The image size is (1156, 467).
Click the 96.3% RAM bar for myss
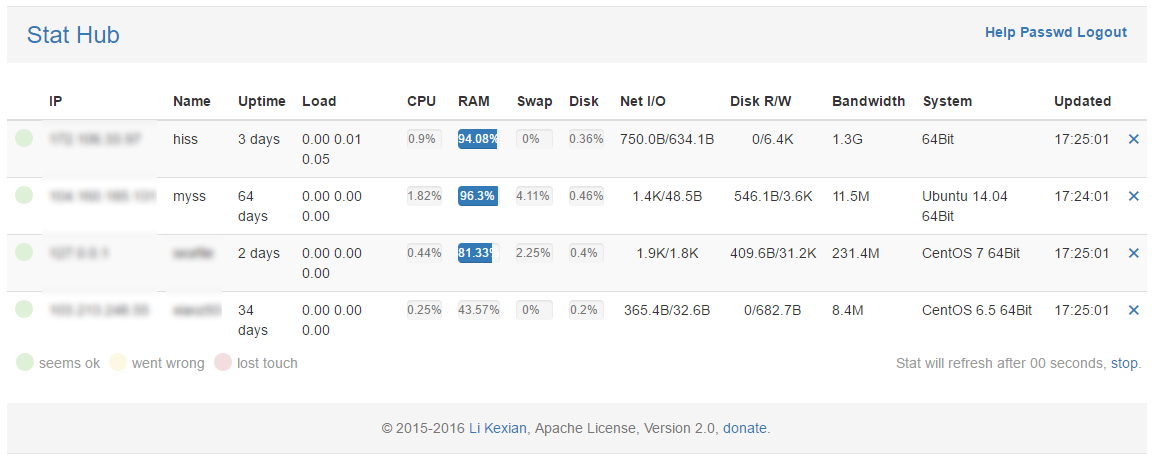click(477, 196)
